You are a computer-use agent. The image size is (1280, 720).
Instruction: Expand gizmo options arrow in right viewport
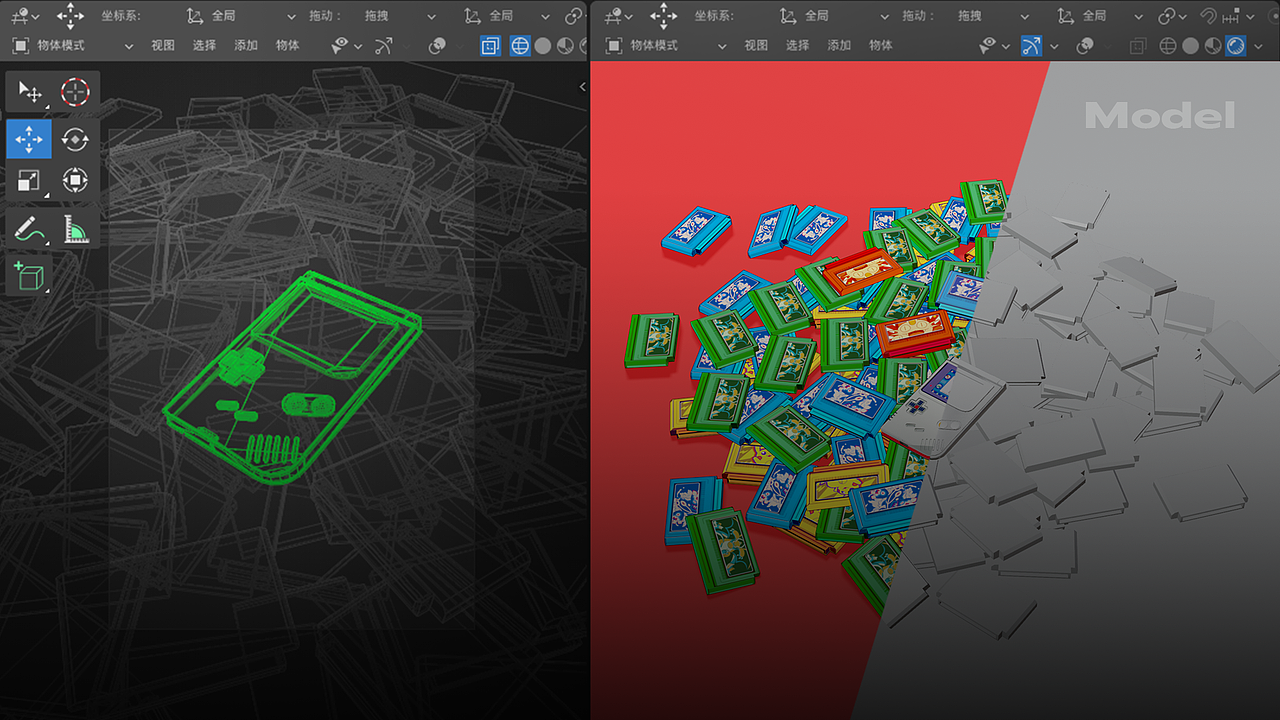[1052, 46]
